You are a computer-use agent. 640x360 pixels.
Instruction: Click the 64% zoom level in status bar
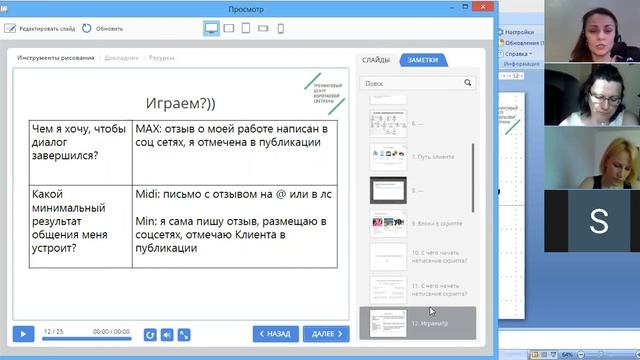click(567, 355)
